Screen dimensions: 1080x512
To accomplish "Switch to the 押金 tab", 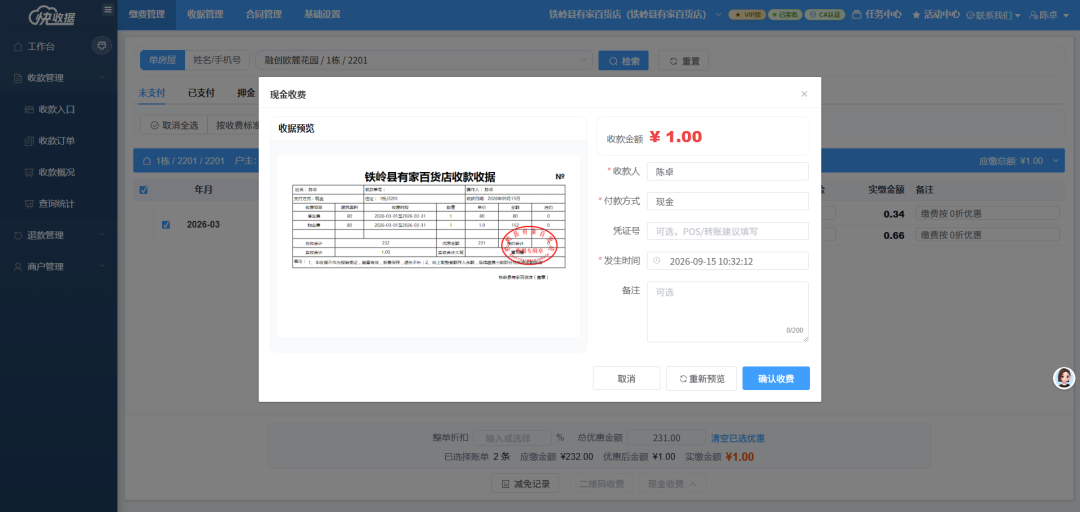I will click(x=246, y=93).
